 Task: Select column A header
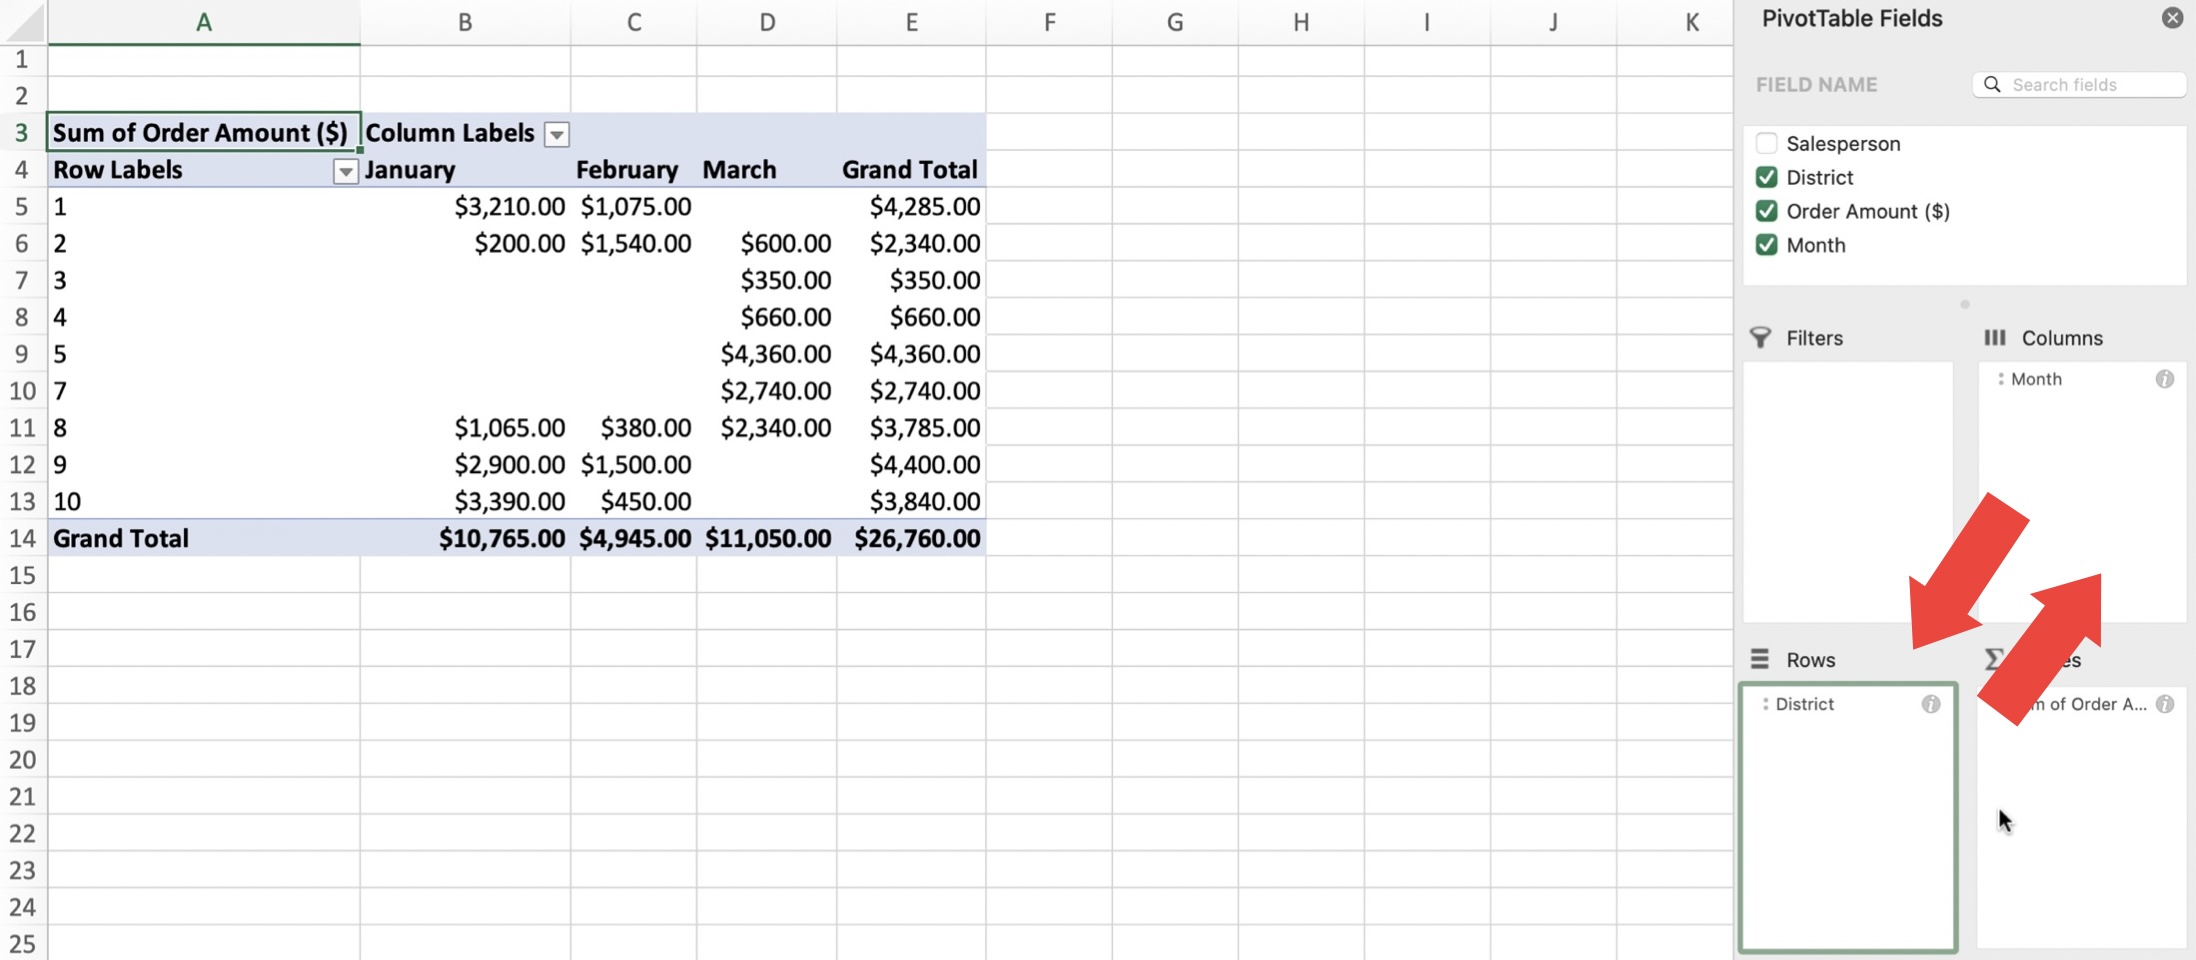204,22
